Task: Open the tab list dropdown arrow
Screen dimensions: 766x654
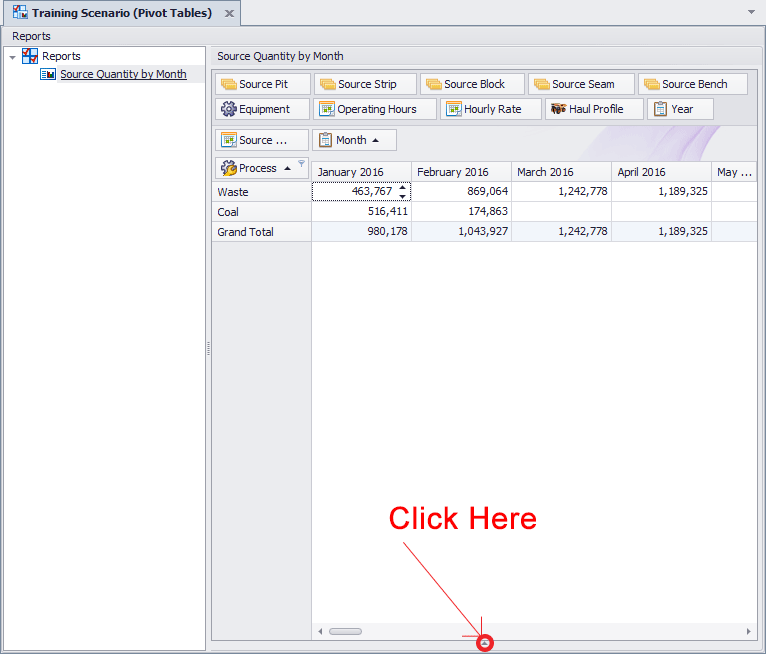Action: tap(751, 12)
